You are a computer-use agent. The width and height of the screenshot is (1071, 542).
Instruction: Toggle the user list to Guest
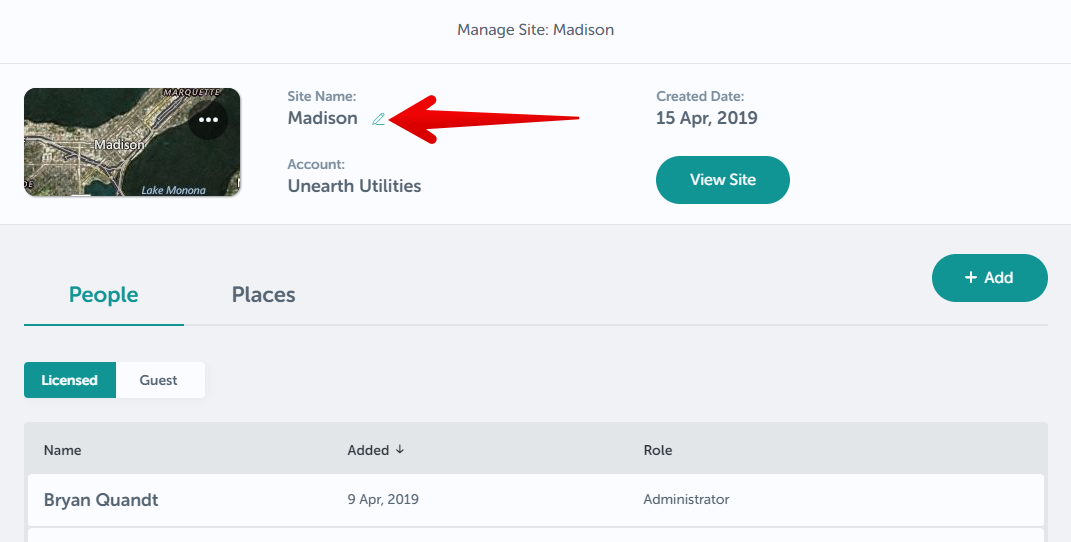[x=158, y=380]
